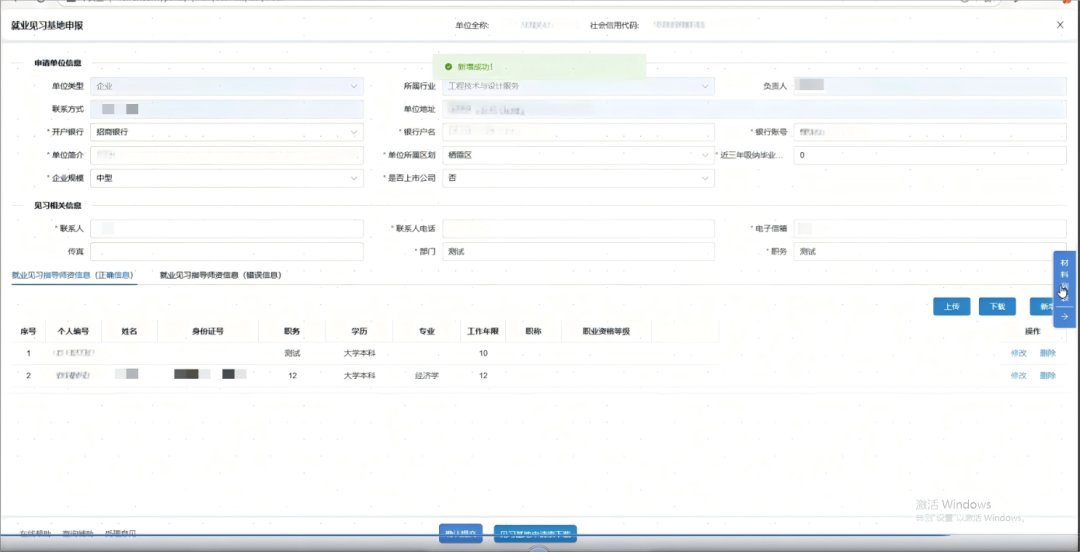Click 修改 for the first row

pyautogui.click(x=1018, y=353)
